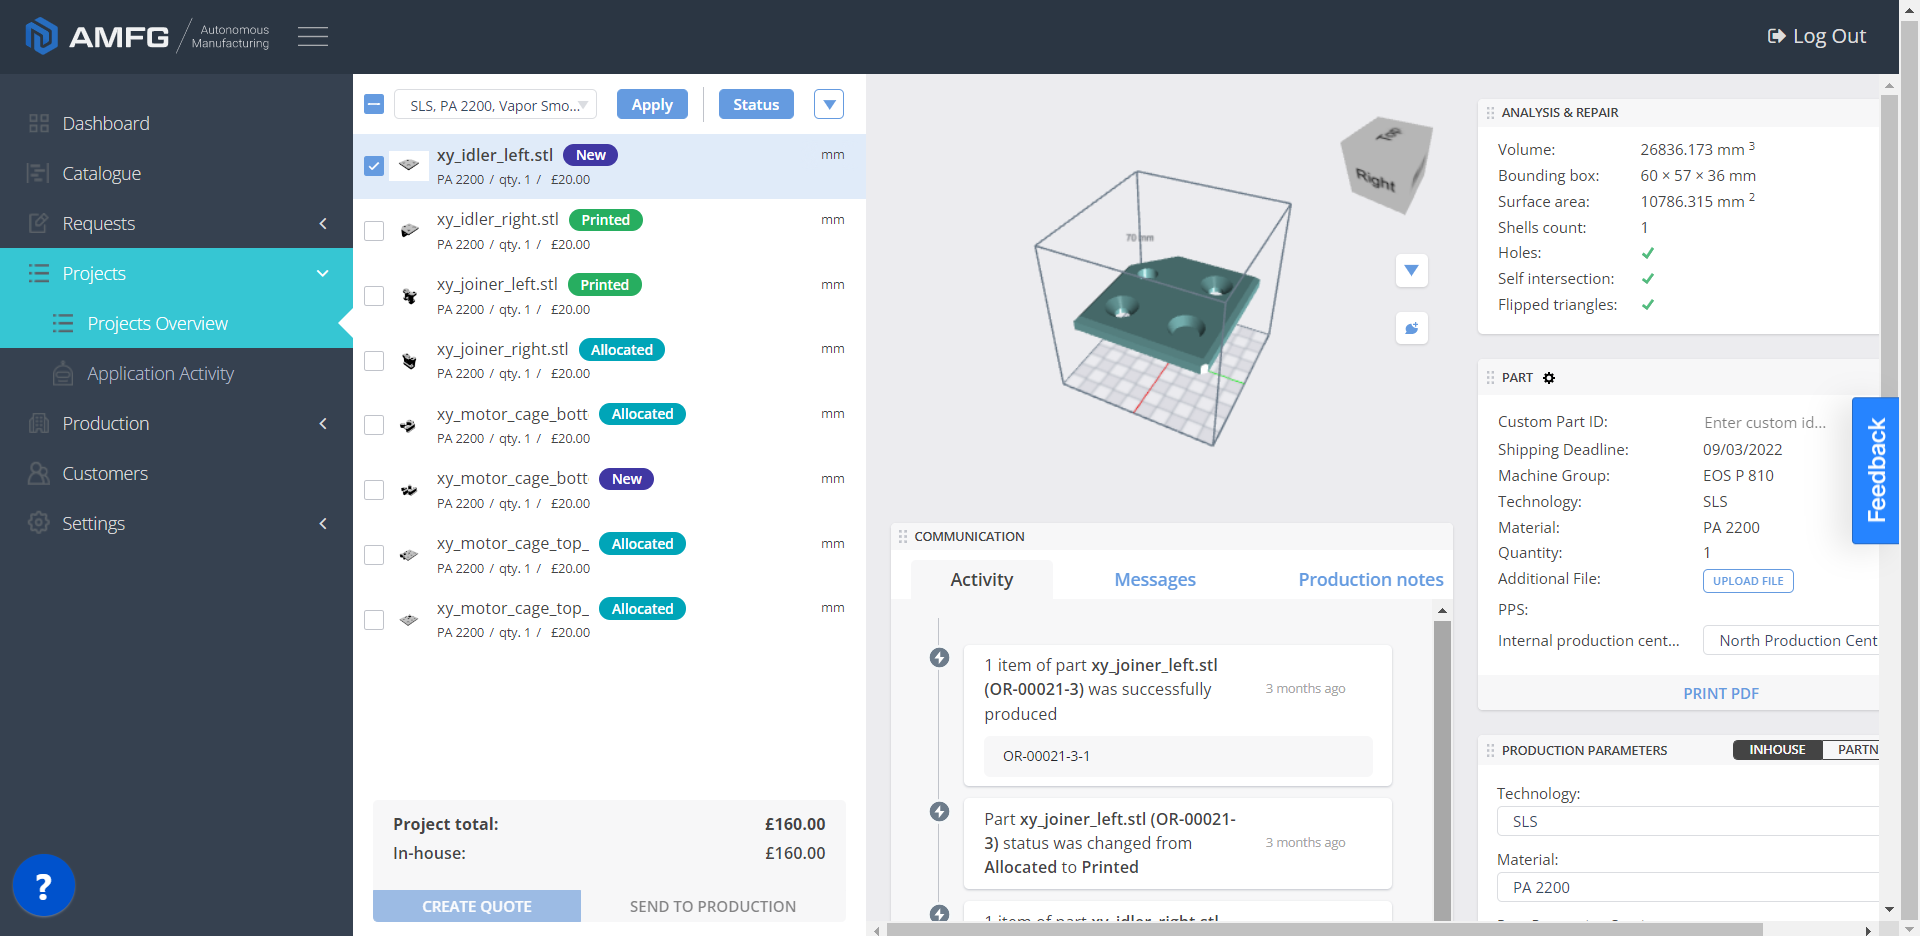Image resolution: width=1920 pixels, height=936 pixels.
Task: Click the Create Quote button
Action: (477, 906)
